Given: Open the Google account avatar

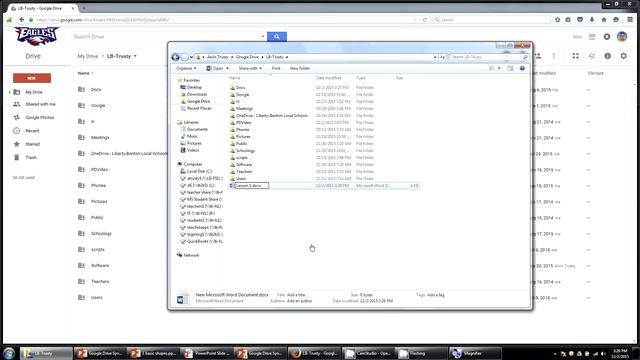Looking at the screenshot, I should pos(622,37).
